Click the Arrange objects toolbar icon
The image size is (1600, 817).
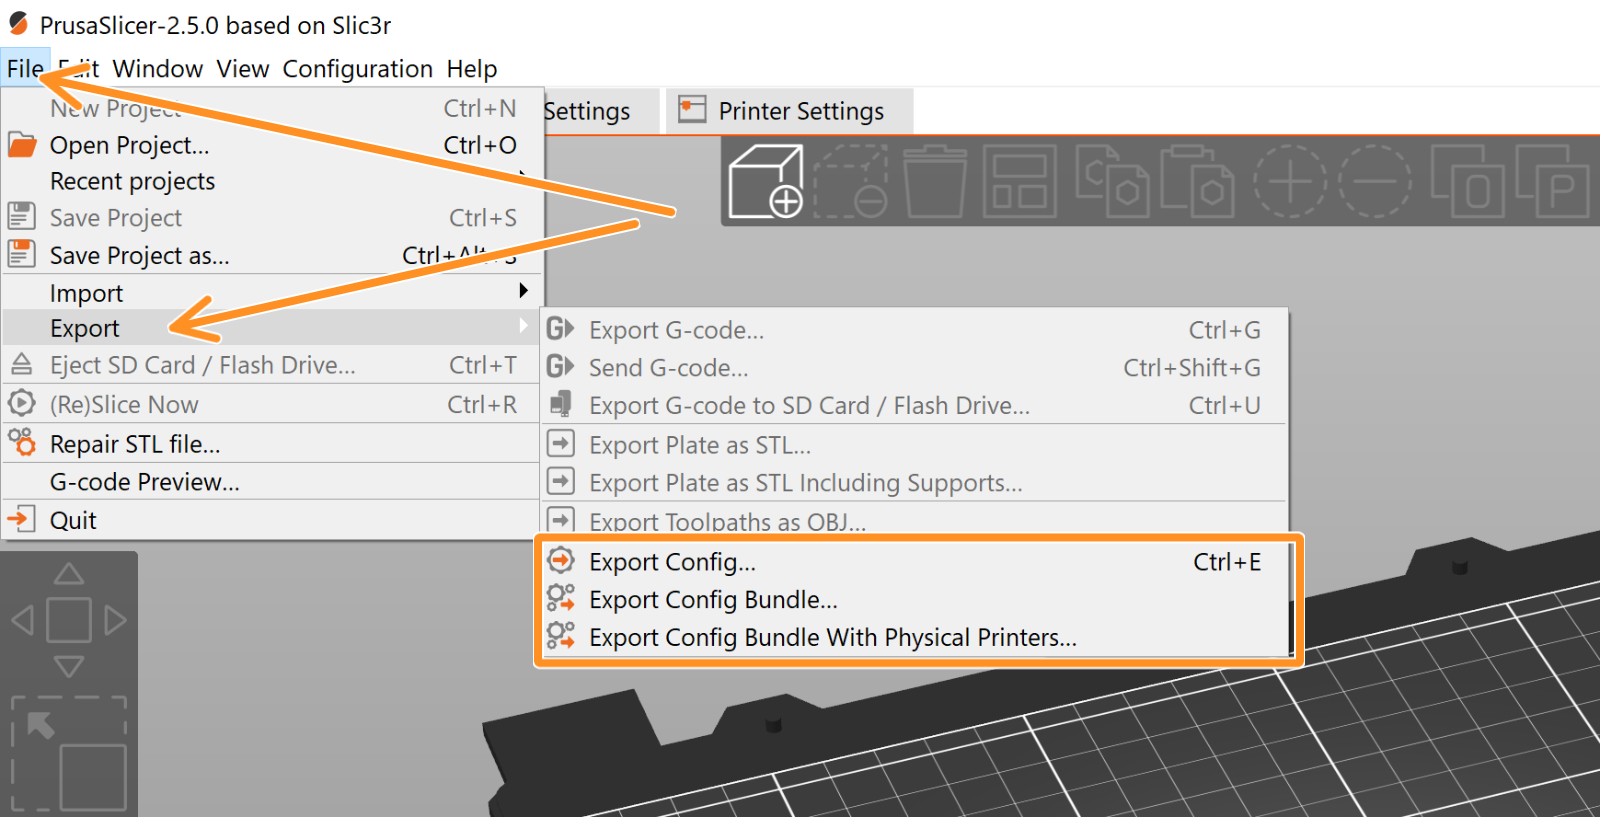point(1019,181)
